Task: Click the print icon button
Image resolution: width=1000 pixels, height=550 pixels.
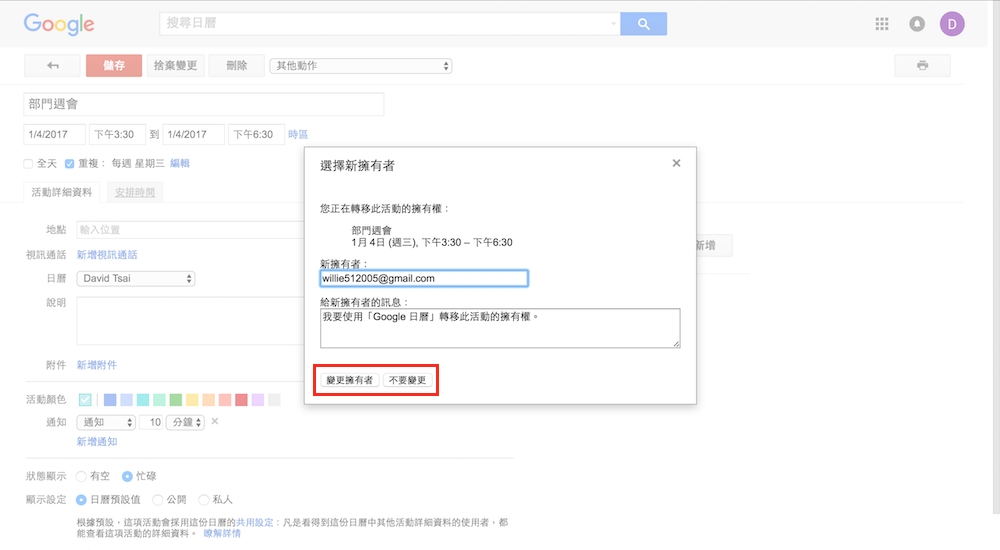Action: 922,66
